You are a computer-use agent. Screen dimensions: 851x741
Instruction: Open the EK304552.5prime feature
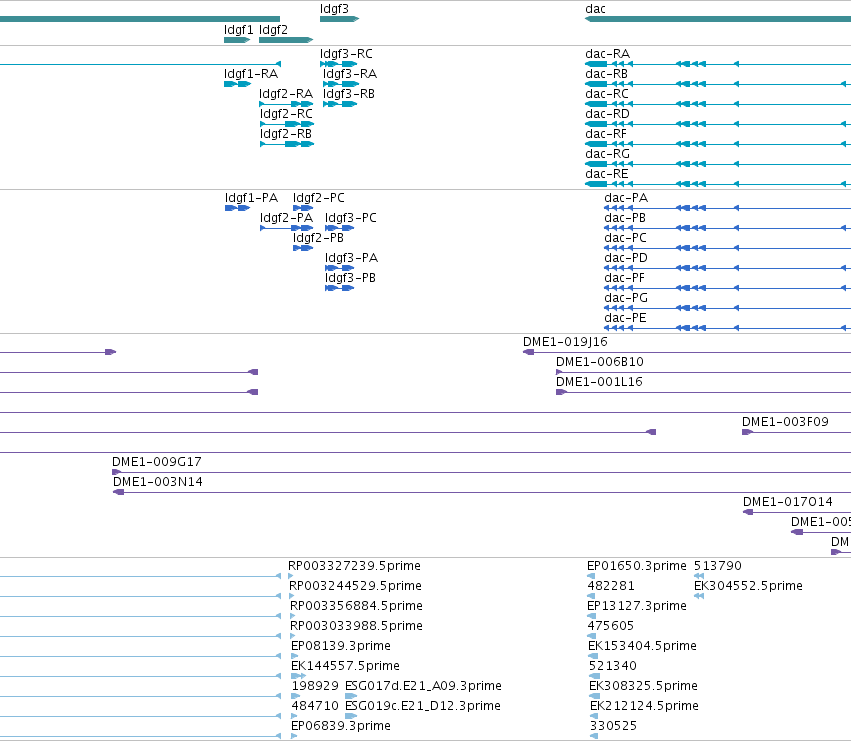tap(699, 596)
